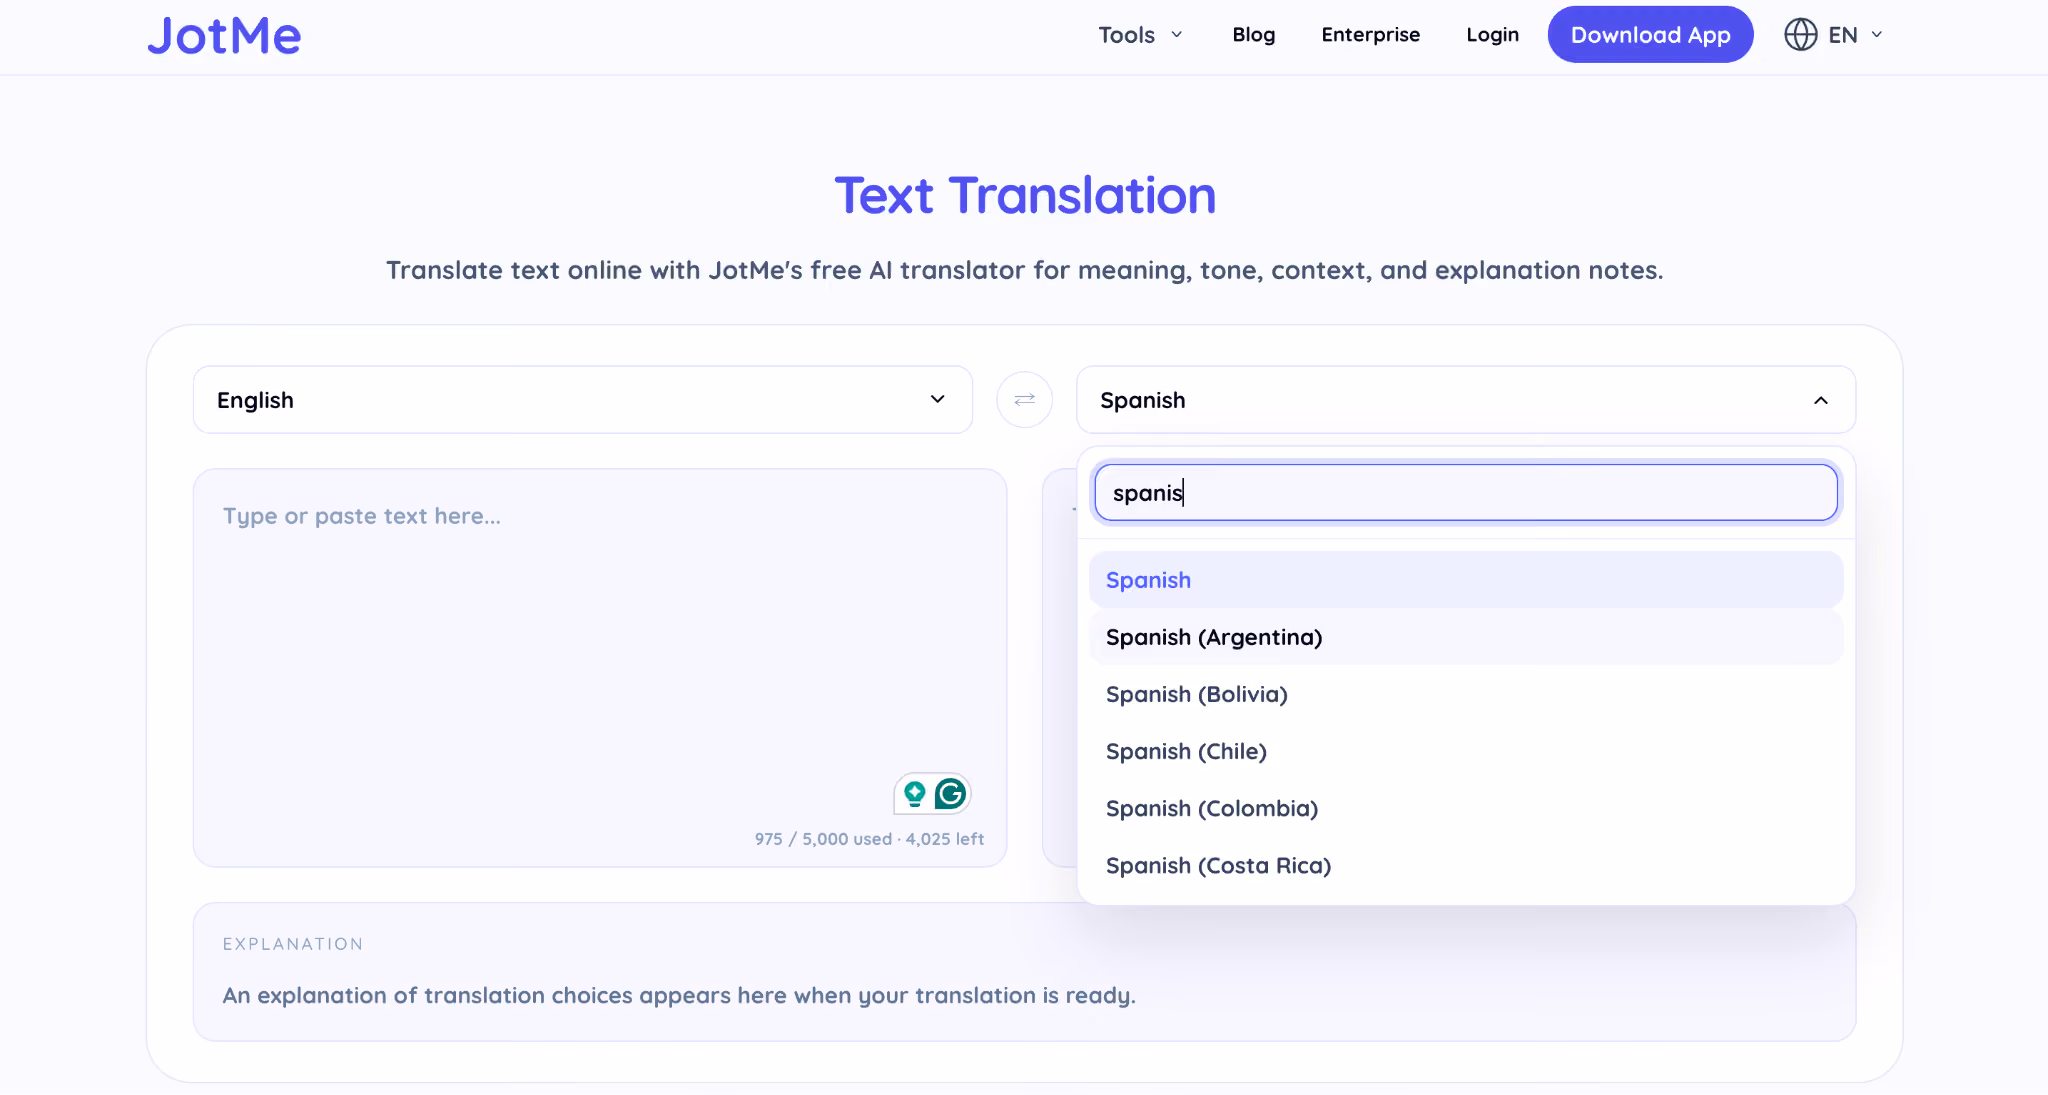Focus the language search field
The image size is (2048, 1095).
point(1466,493)
